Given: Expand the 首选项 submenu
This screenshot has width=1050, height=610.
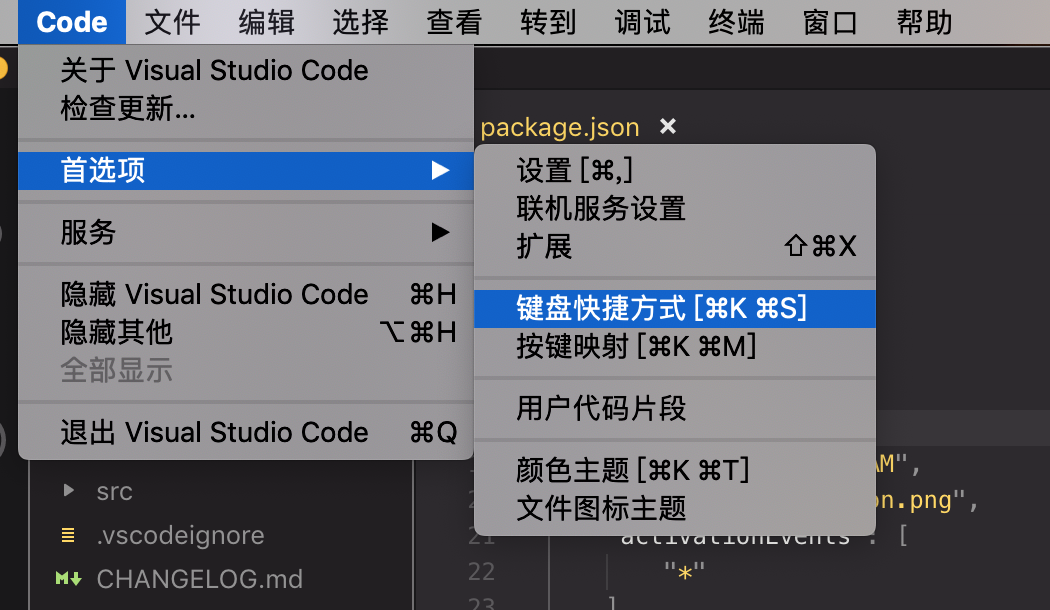Looking at the screenshot, I should coord(246,171).
